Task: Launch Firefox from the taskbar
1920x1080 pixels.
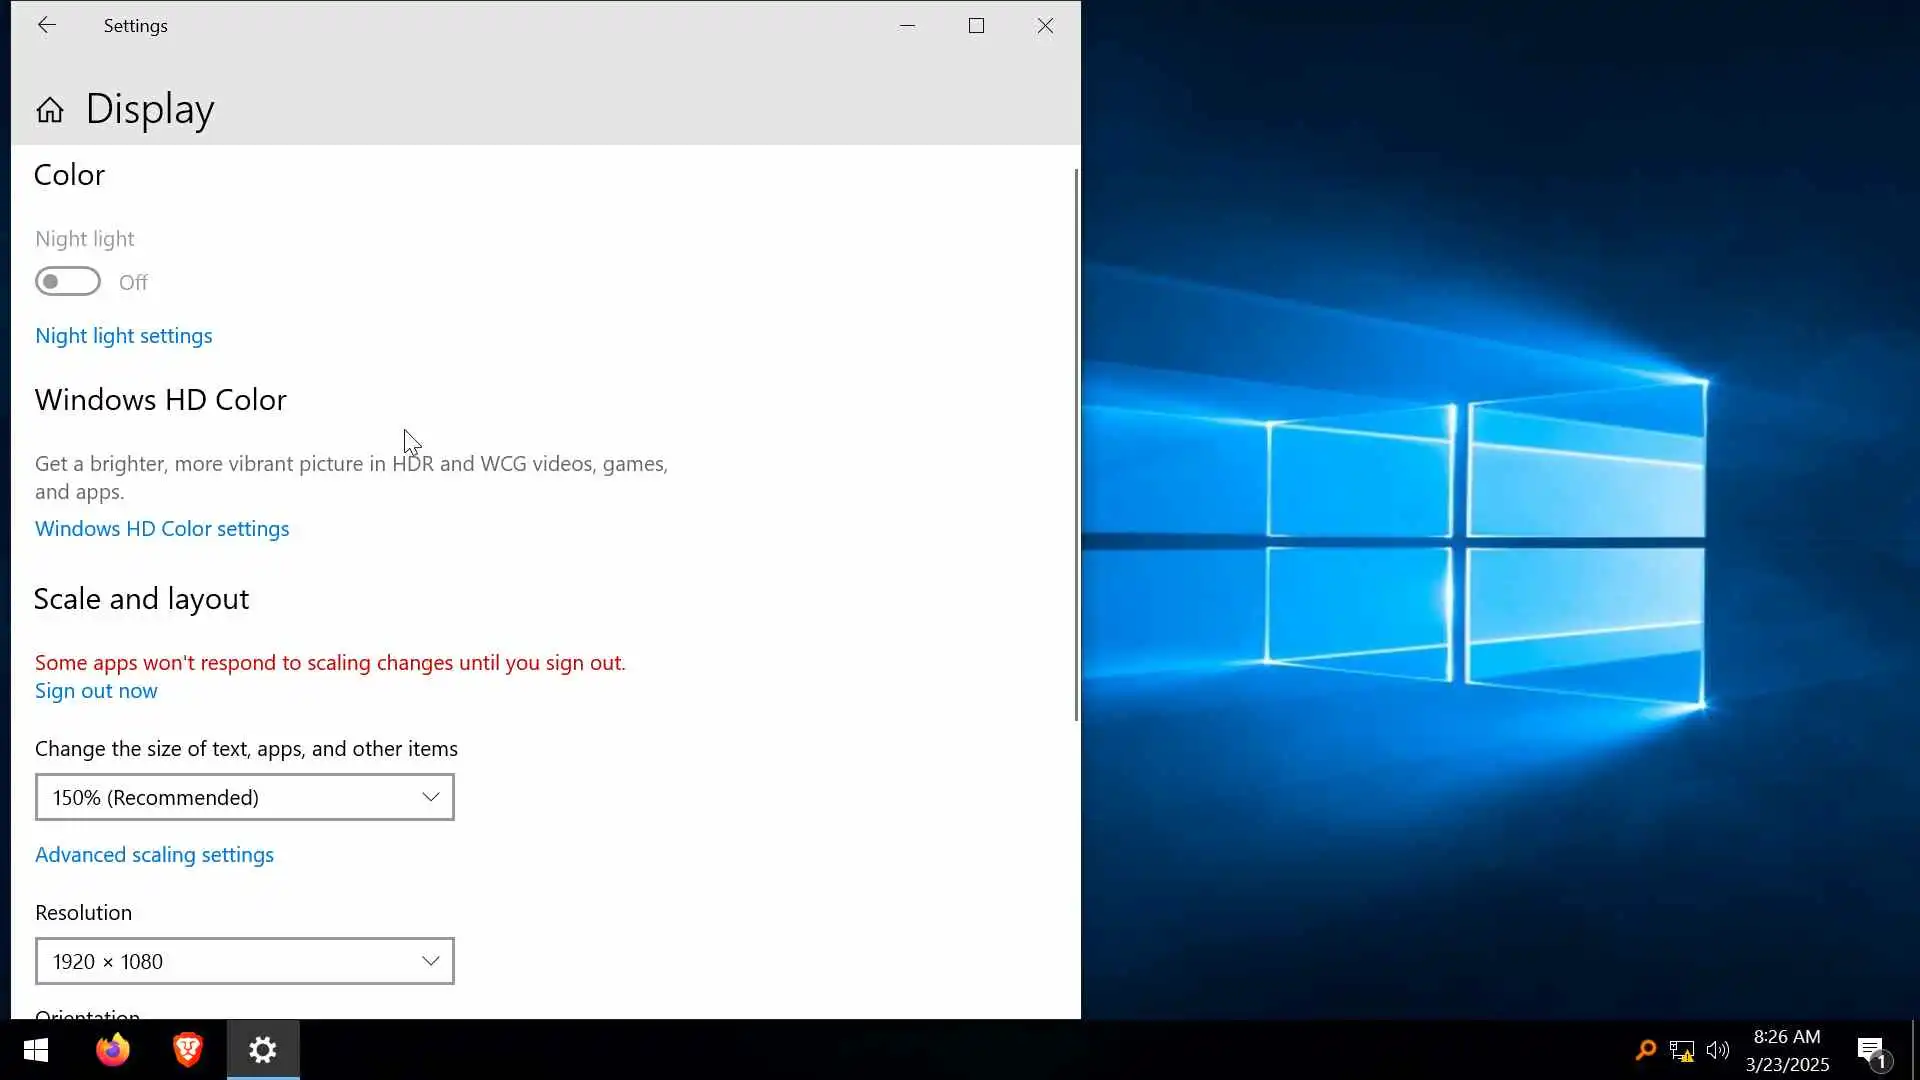Action: click(x=112, y=1050)
